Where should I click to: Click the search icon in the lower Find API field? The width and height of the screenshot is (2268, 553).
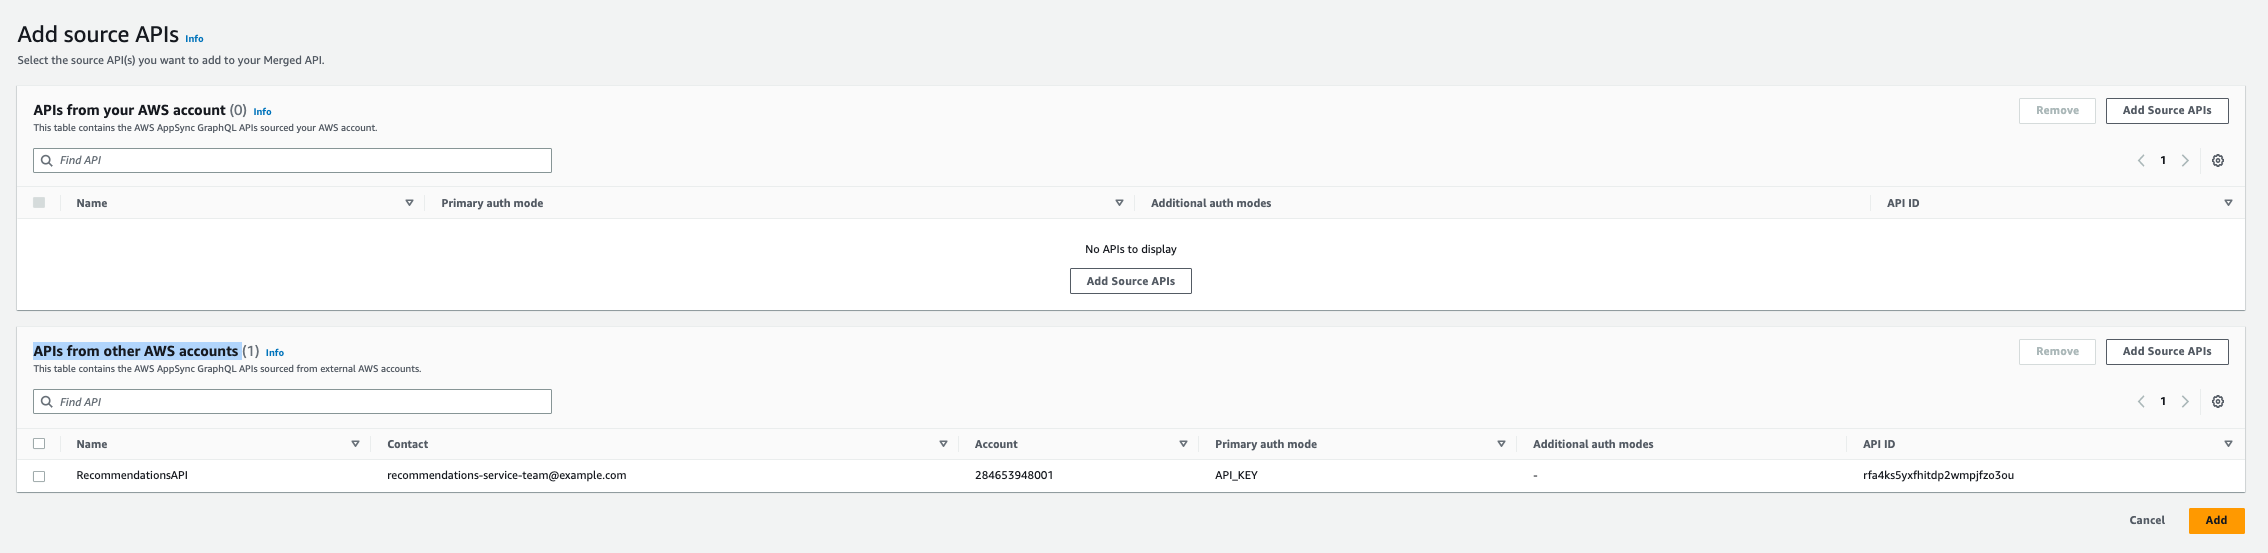[x=47, y=402]
